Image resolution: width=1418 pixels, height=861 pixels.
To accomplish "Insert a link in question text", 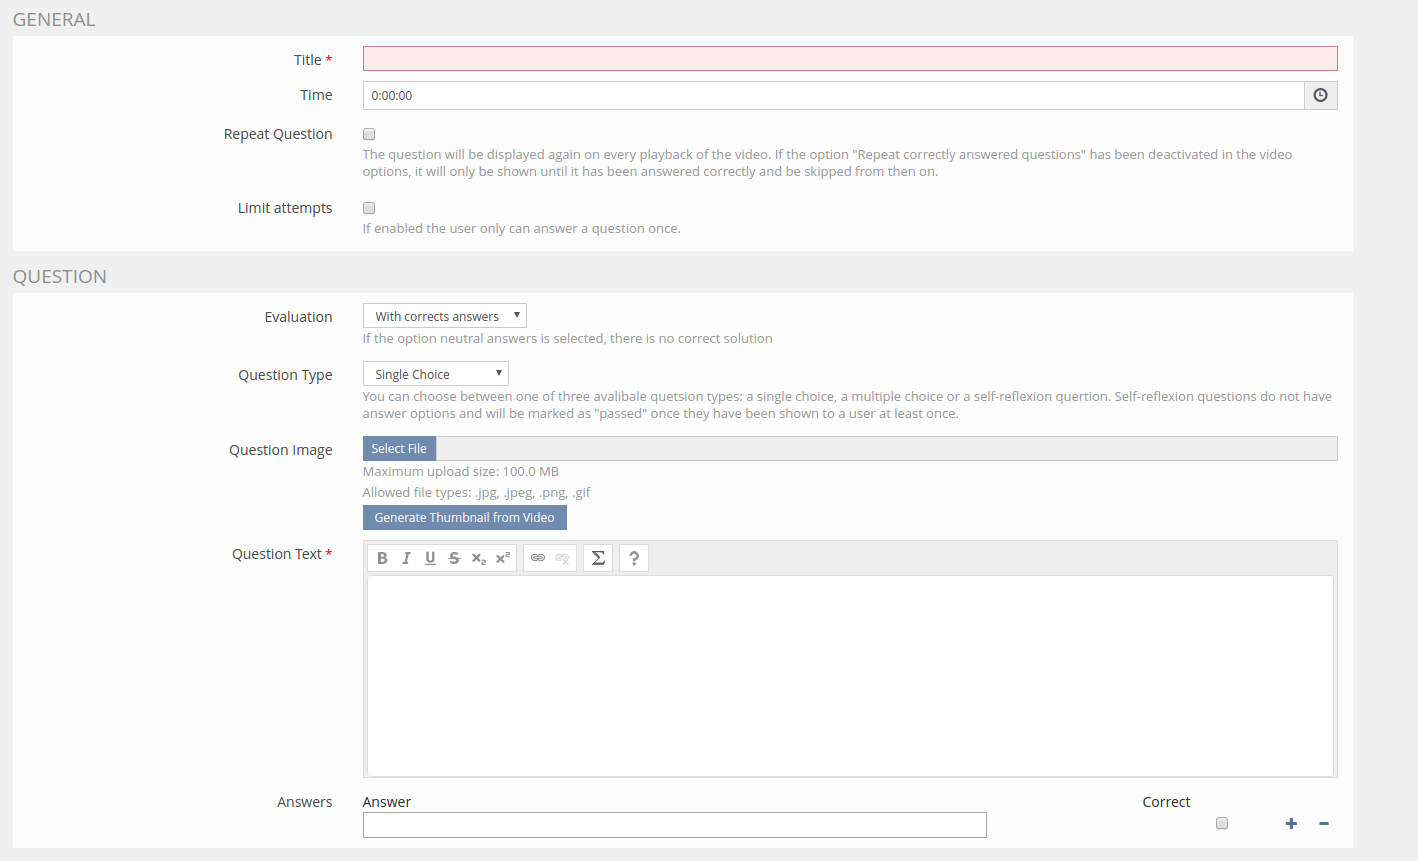I will click(x=538, y=558).
